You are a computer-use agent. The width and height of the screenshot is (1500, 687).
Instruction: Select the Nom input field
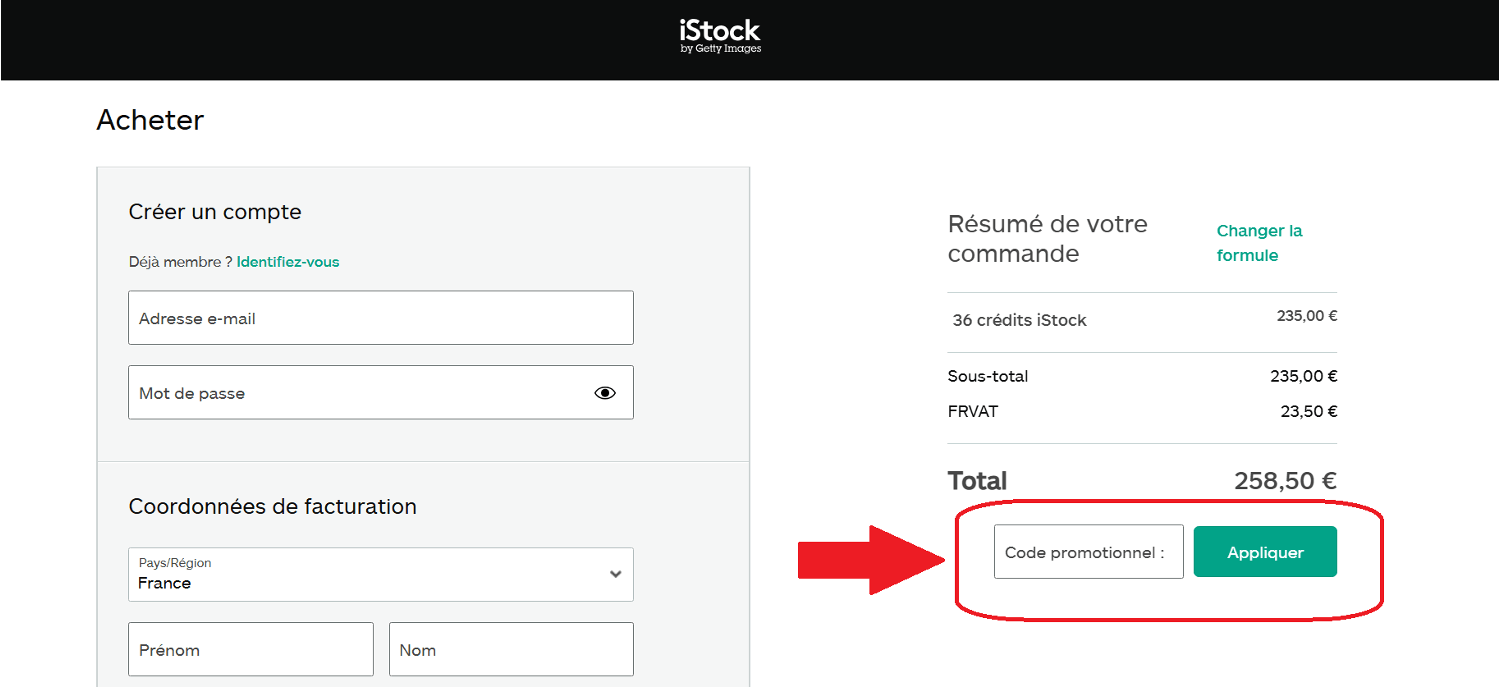[x=511, y=649]
